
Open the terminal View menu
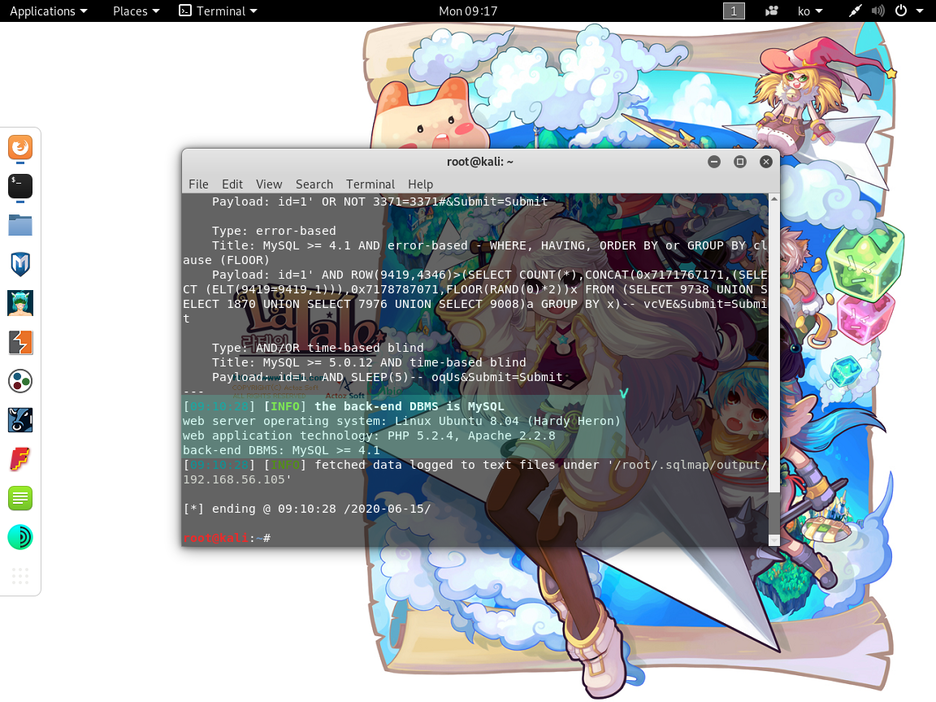(269, 184)
